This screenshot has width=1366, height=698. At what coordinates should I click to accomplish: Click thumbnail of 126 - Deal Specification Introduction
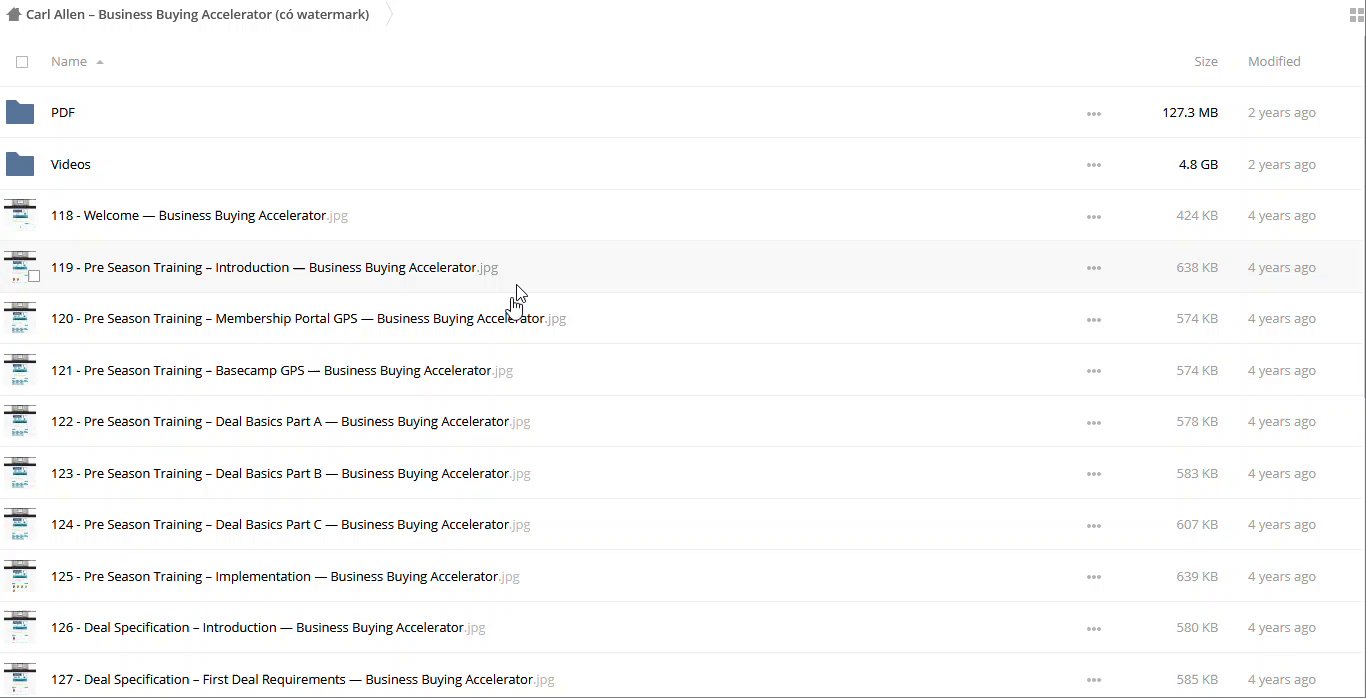point(20,627)
